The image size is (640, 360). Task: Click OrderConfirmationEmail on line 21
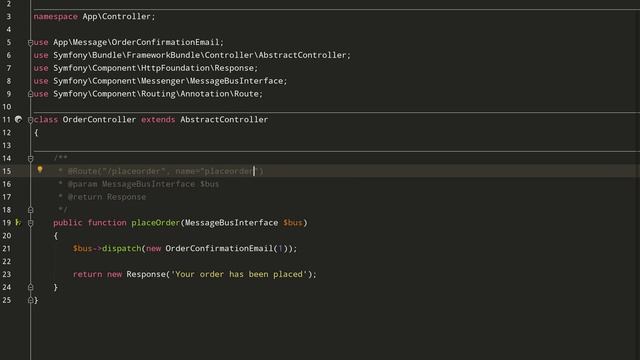(219, 248)
